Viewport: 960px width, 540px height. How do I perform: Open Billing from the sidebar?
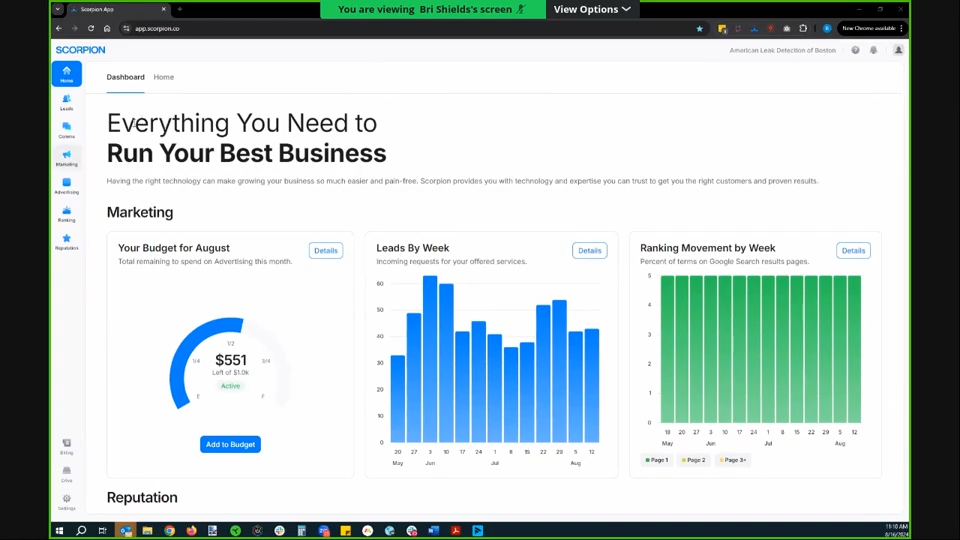click(66, 445)
